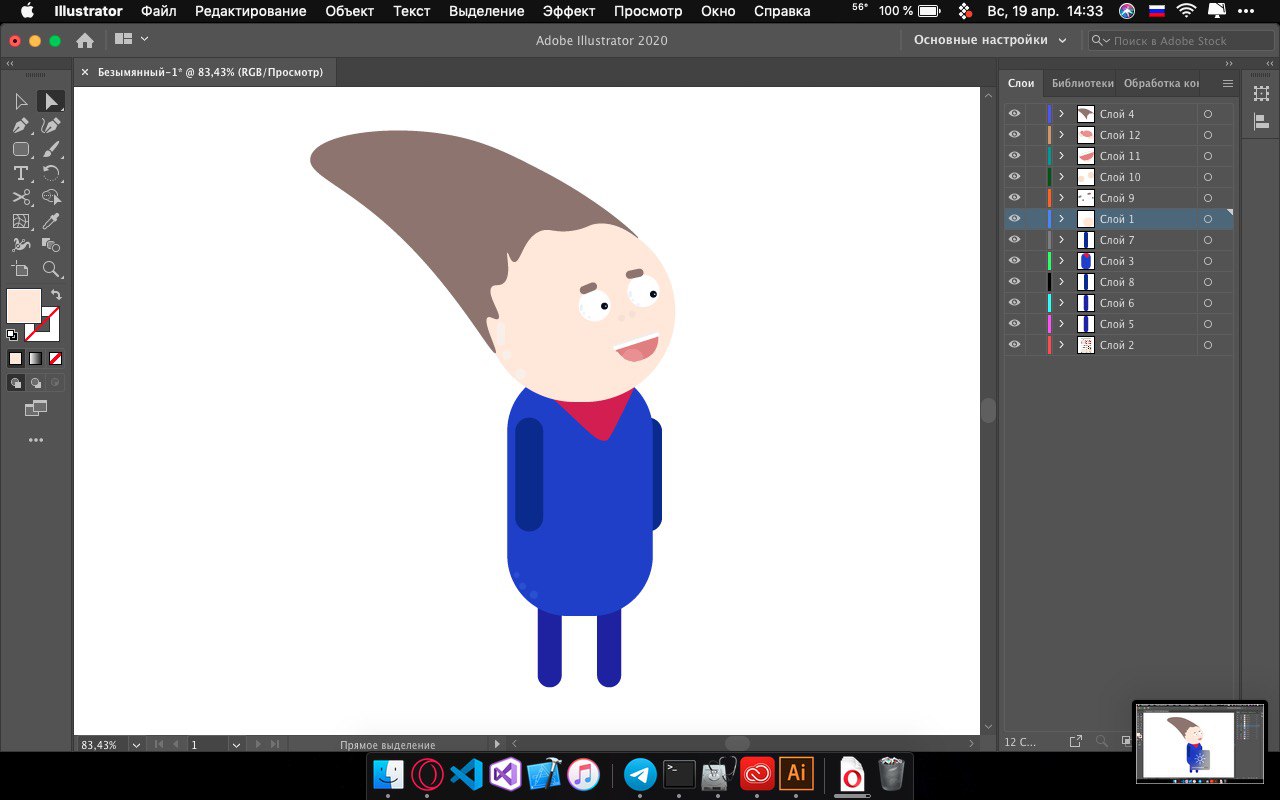Image resolution: width=1280 pixels, height=800 pixels.
Task: Open Telegram from the dock
Action: click(x=640, y=773)
